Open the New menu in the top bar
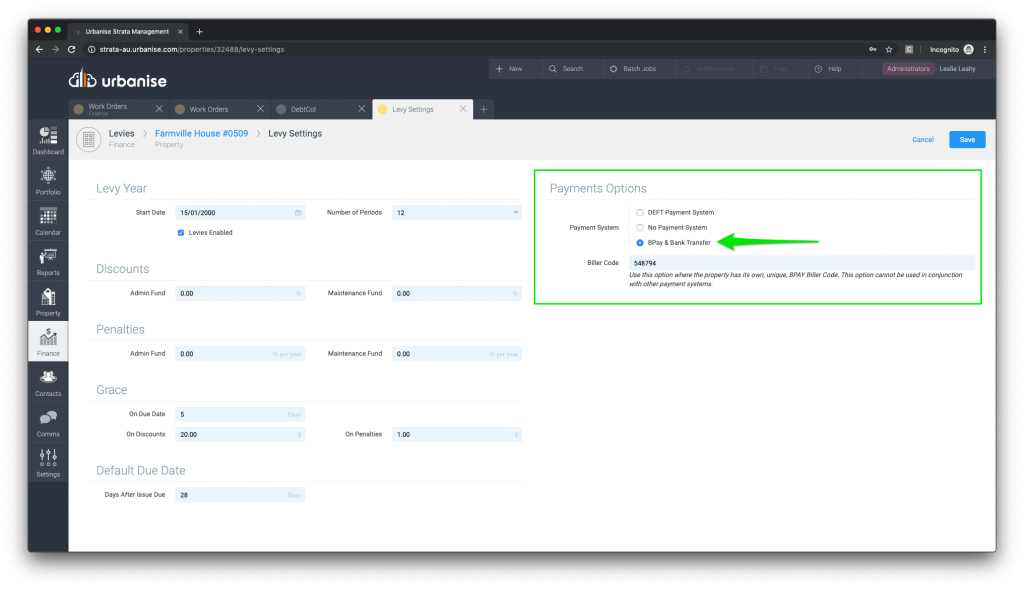This screenshot has width=1024, height=589. (509, 69)
